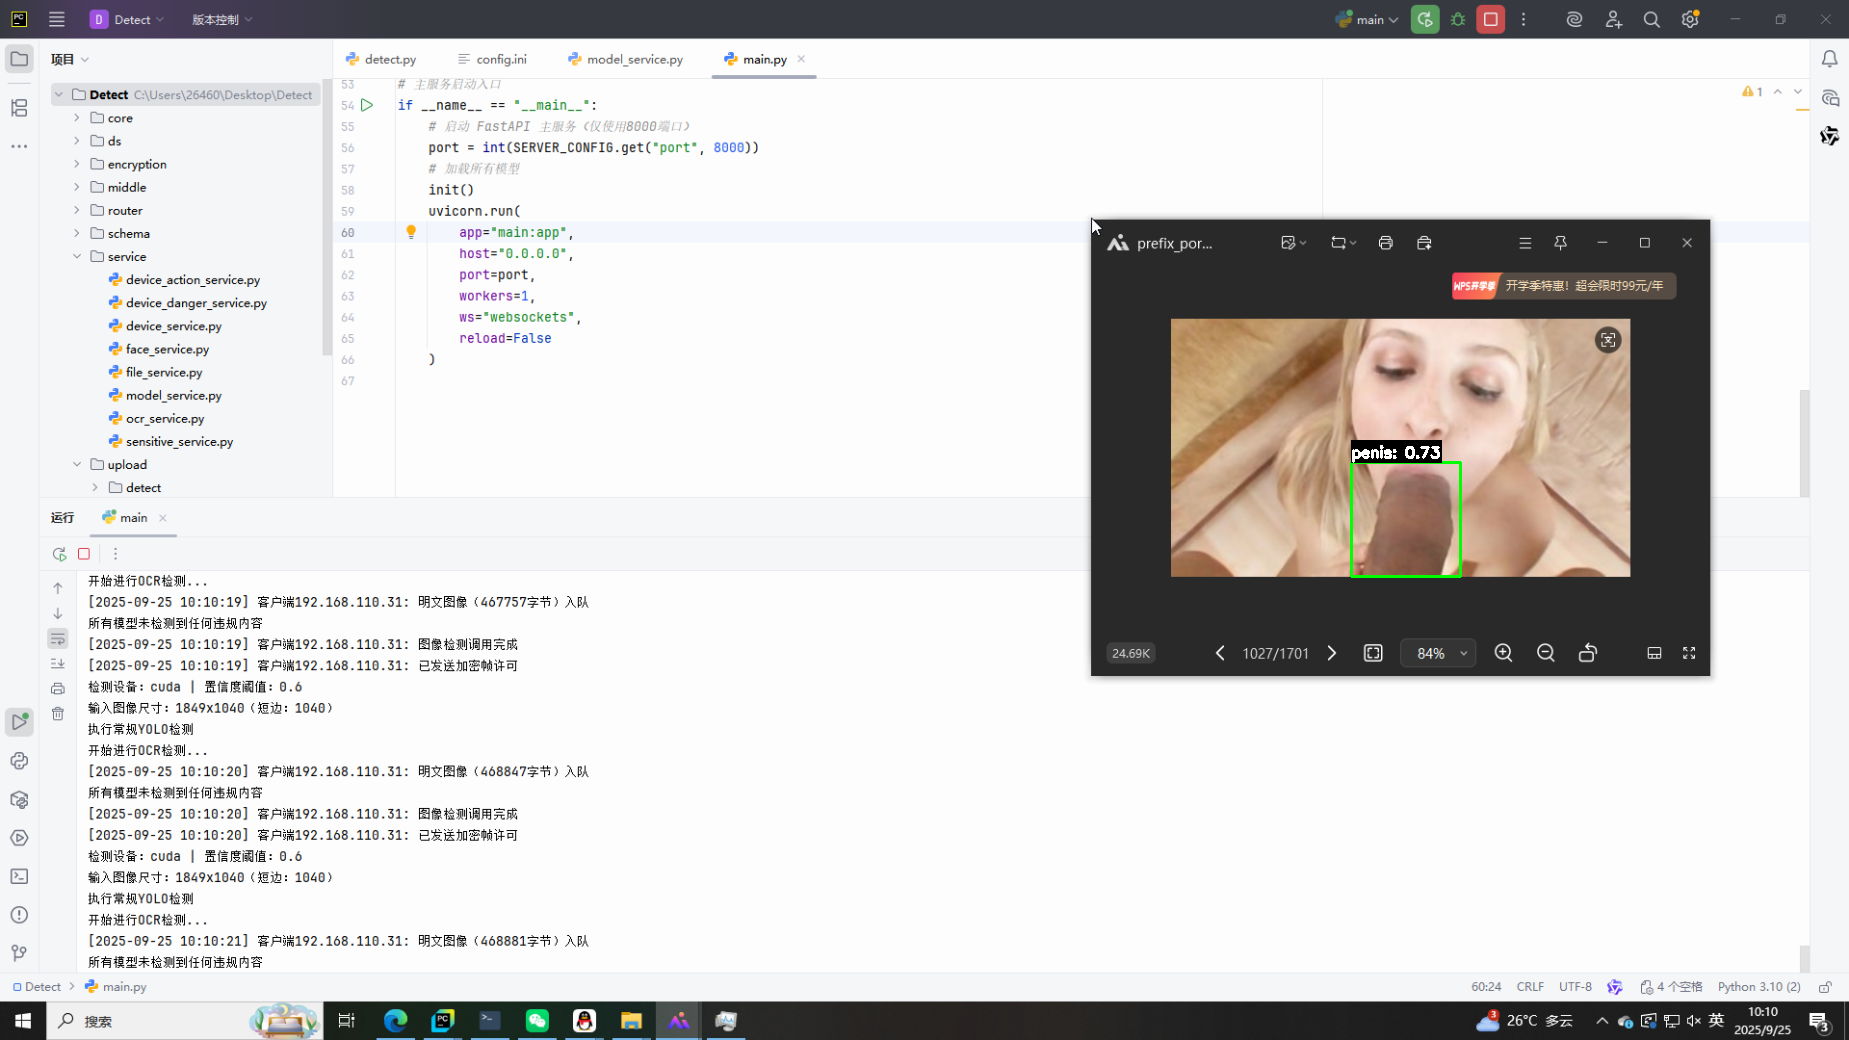Viewport: 1849px width, 1040px height.
Task: Clear the run console with trash icon
Action: pyautogui.click(x=58, y=714)
